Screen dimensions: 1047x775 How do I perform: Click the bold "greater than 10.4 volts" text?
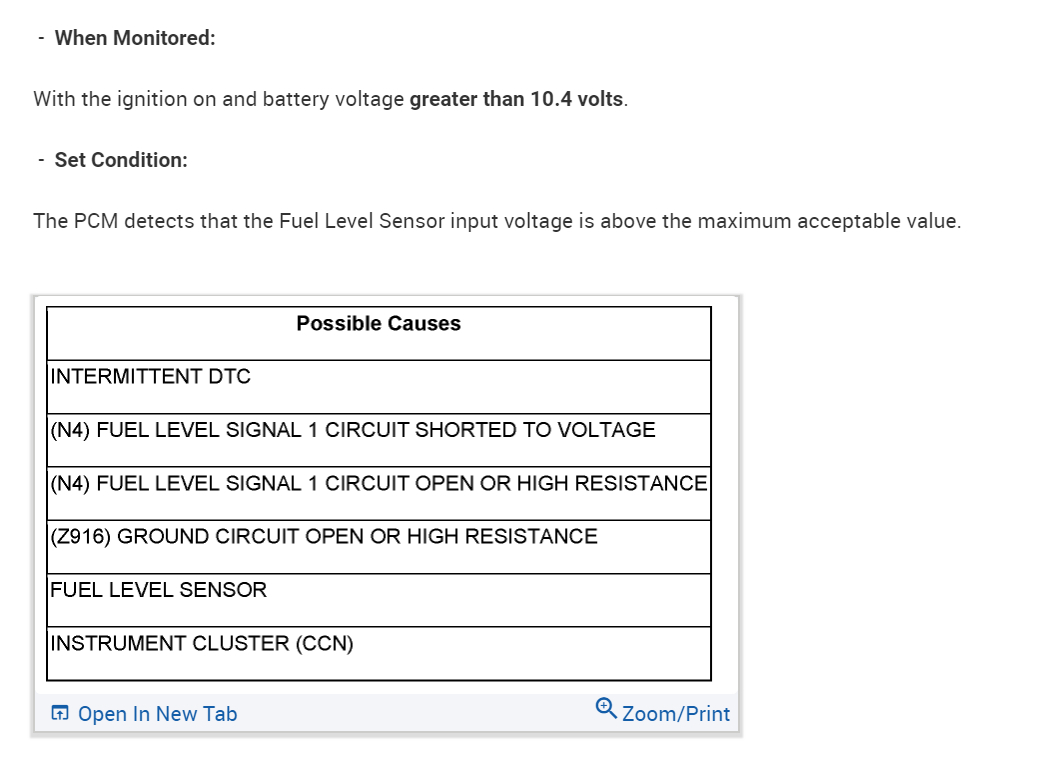[516, 100]
